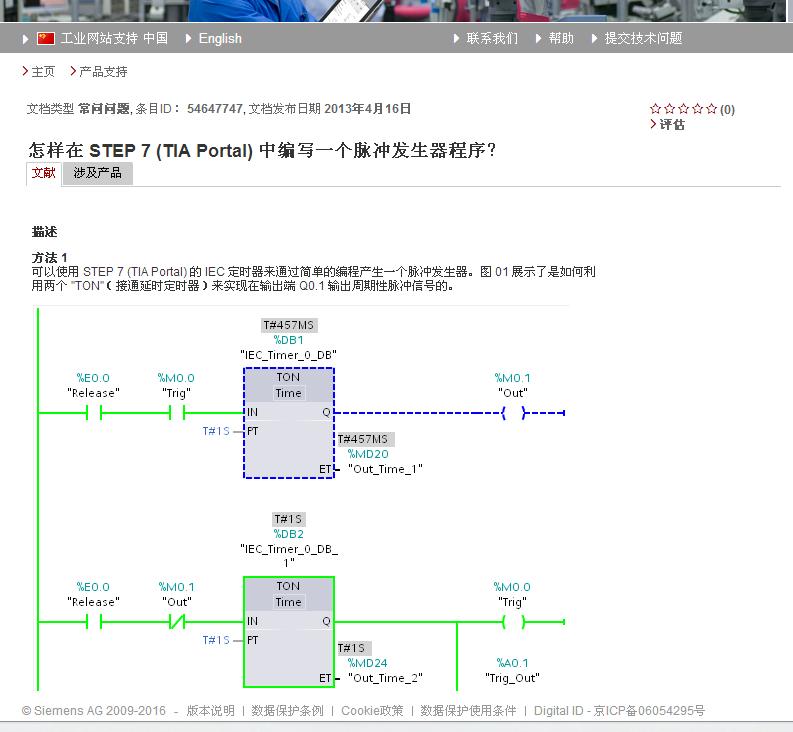Click the first TON timer block DB1
Image resolution: width=793 pixels, height=732 pixels.
tap(289, 423)
